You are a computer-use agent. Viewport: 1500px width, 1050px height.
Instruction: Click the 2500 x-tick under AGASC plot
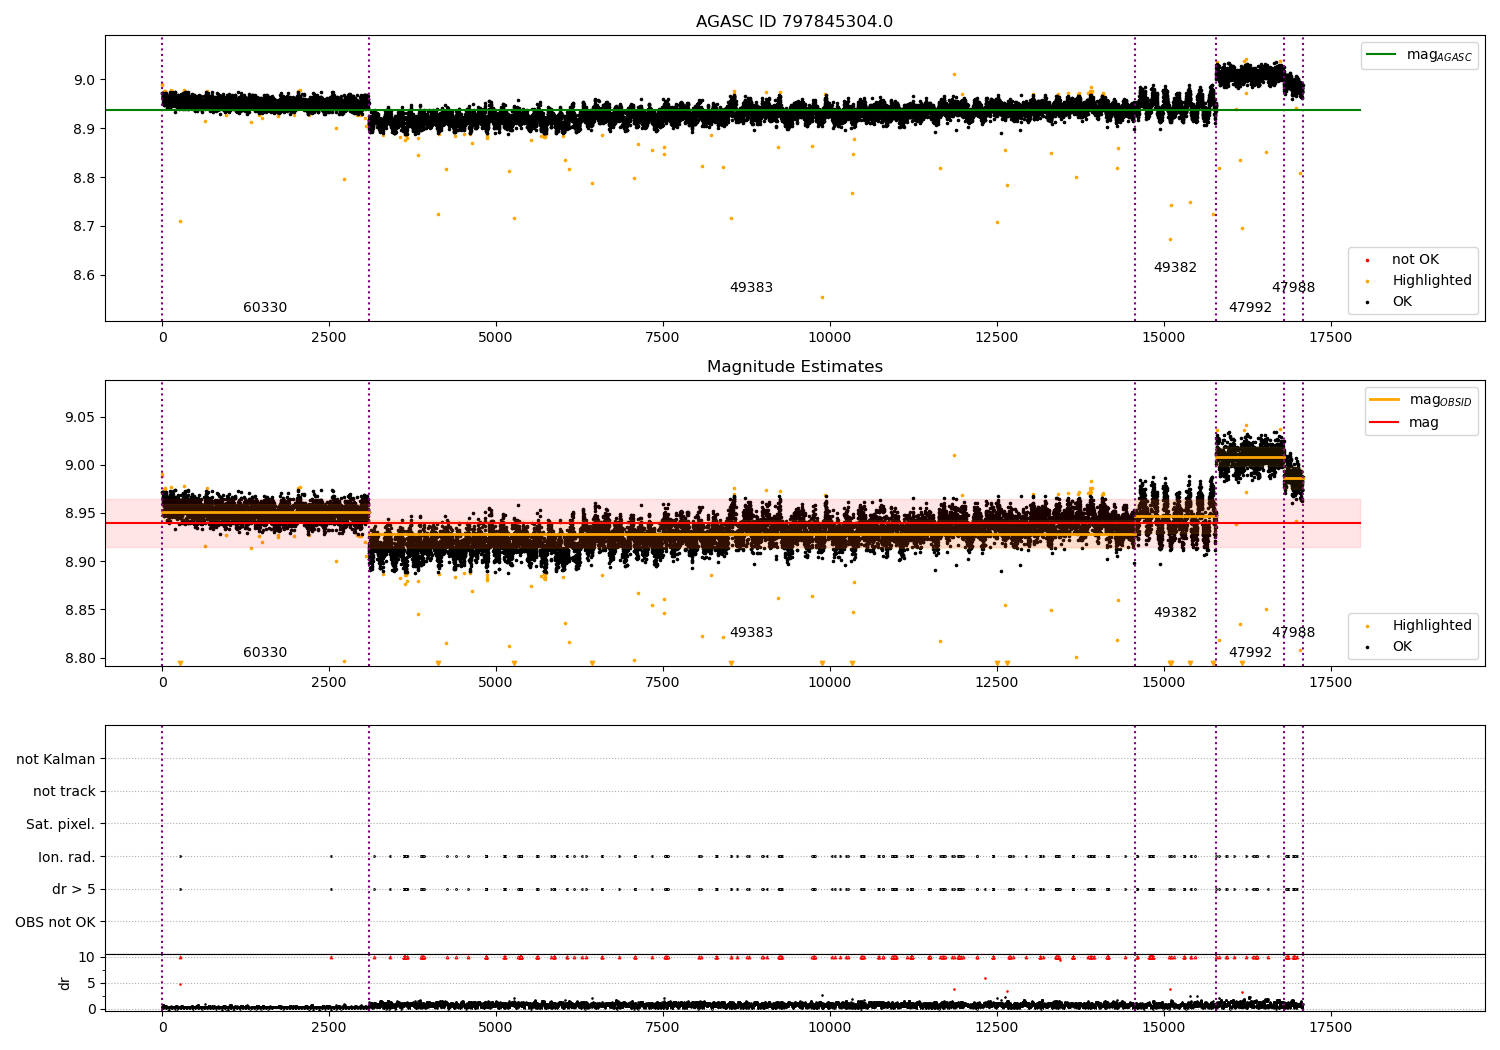329,338
